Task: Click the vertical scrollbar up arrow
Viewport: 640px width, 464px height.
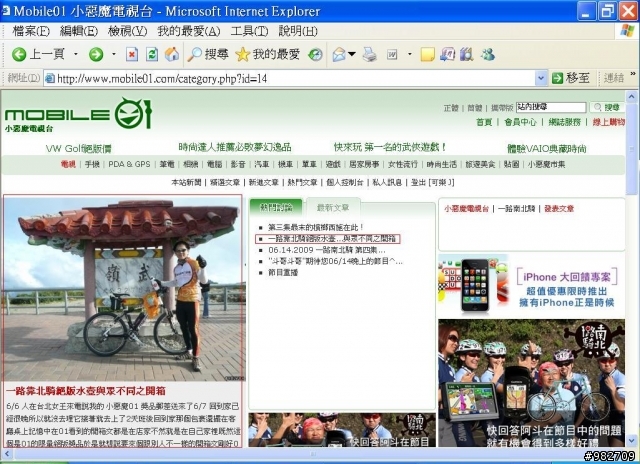Action: [x=632, y=97]
